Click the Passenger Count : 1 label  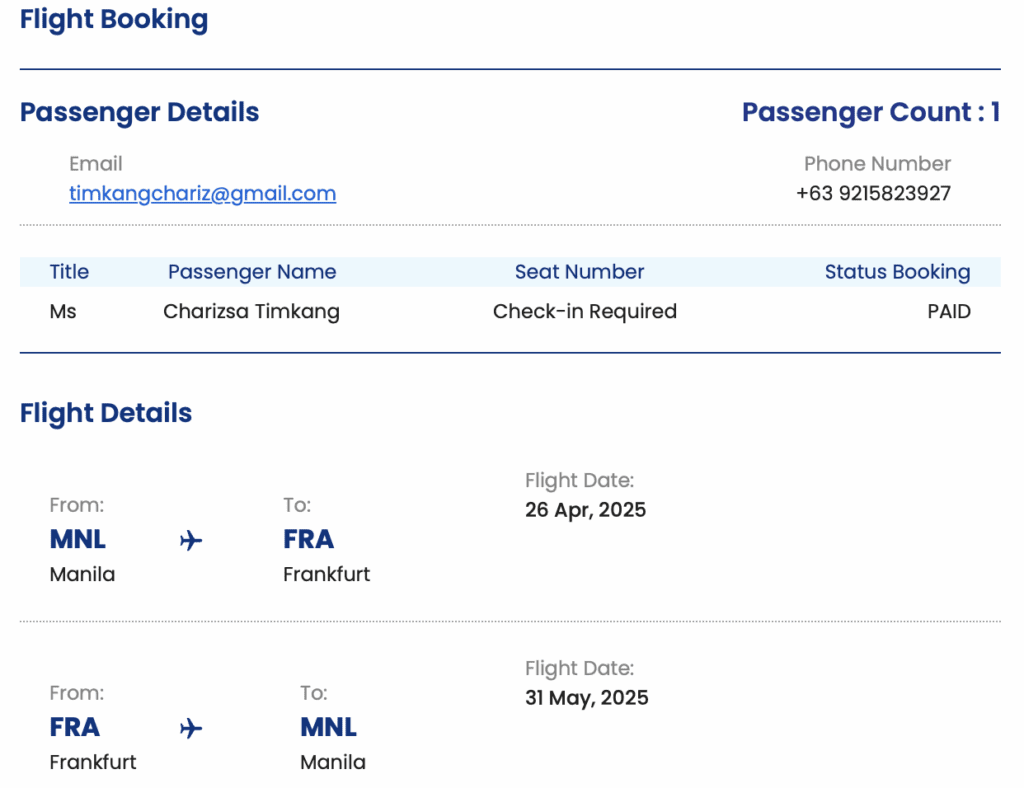(871, 112)
